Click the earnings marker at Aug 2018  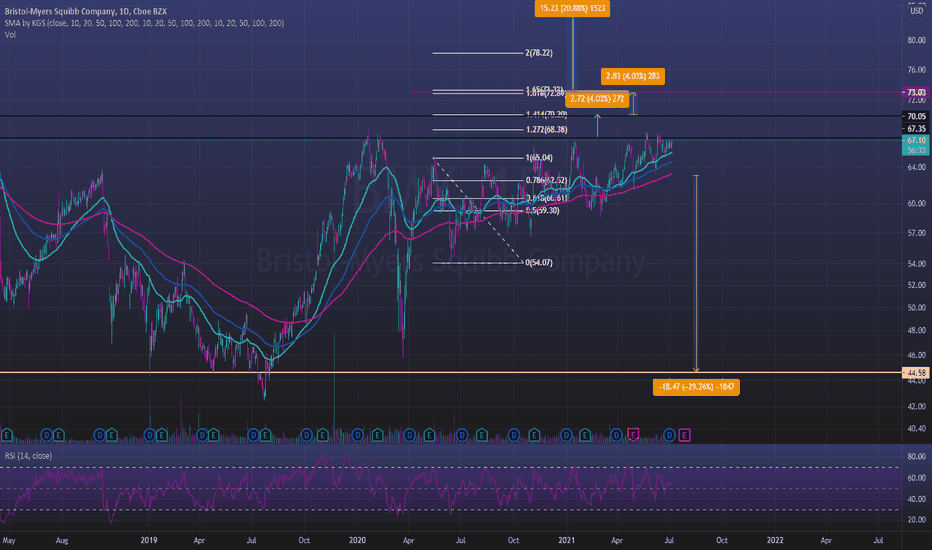(x=58, y=435)
